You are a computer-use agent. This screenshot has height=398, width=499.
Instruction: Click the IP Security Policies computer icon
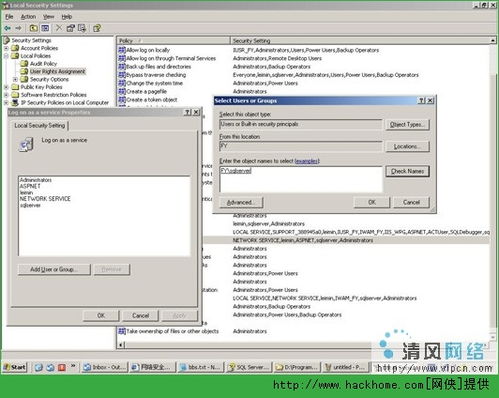tap(15, 102)
